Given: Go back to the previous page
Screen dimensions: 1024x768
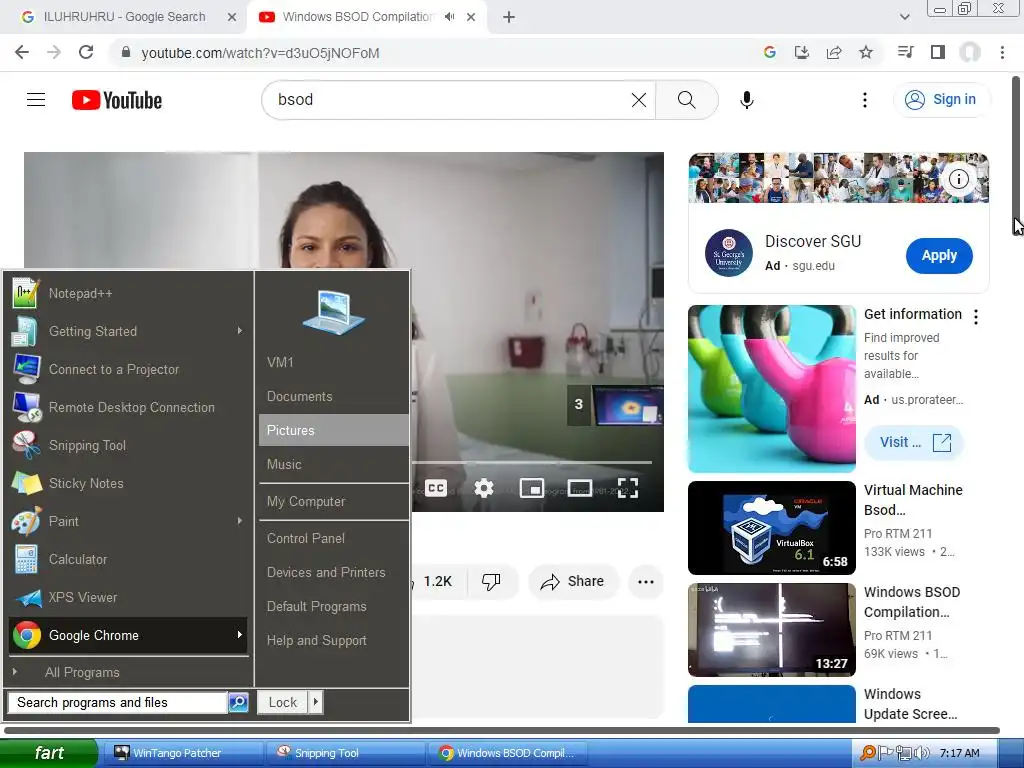Looking at the screenshot, I should point(22,52).
